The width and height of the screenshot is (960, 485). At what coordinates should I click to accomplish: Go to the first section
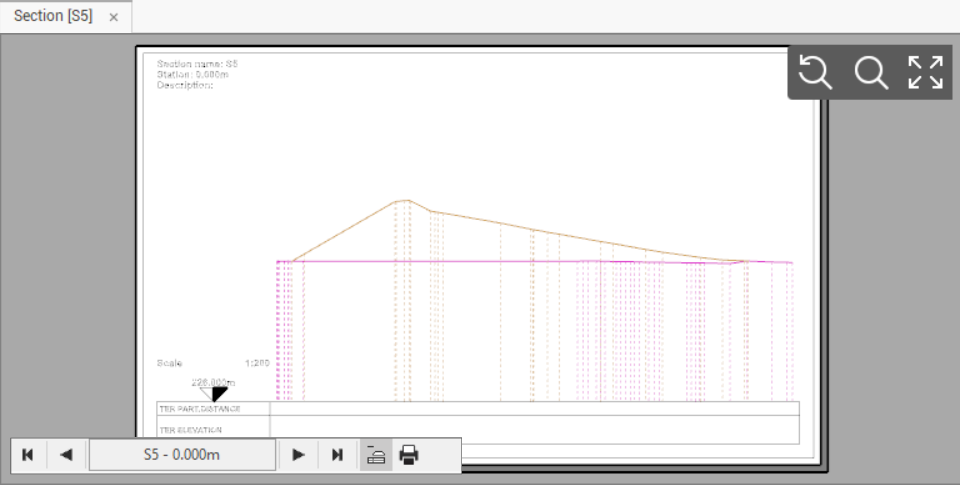coord(27,455)
